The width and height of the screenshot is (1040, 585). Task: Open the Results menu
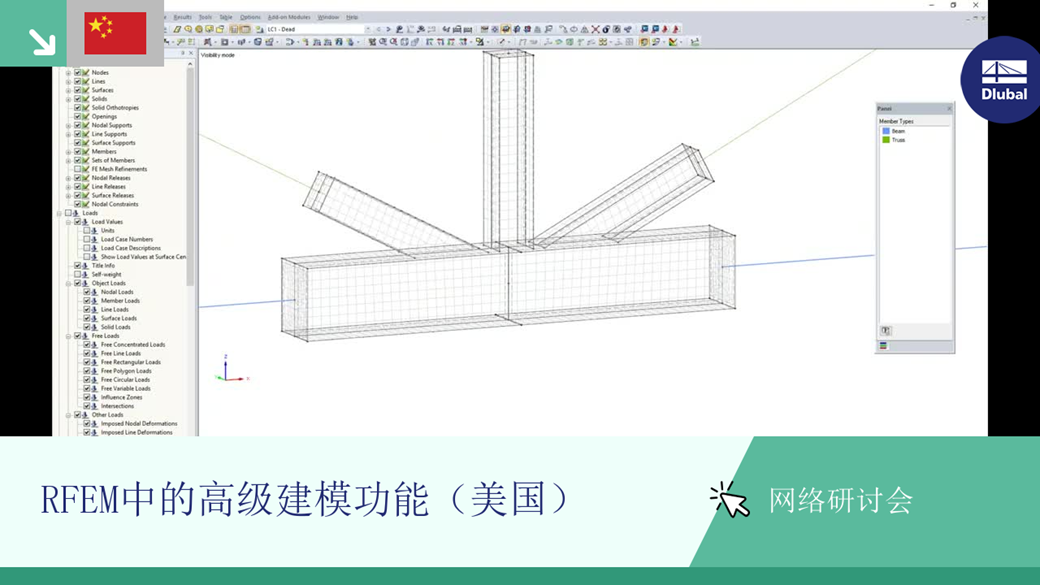pos(182,17)
